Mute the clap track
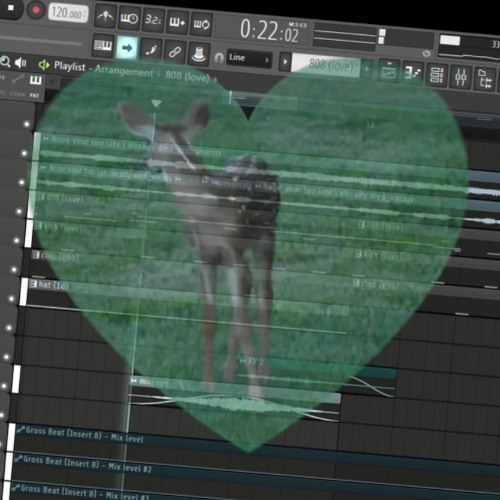Screen dimensions: 500x500 14,269
